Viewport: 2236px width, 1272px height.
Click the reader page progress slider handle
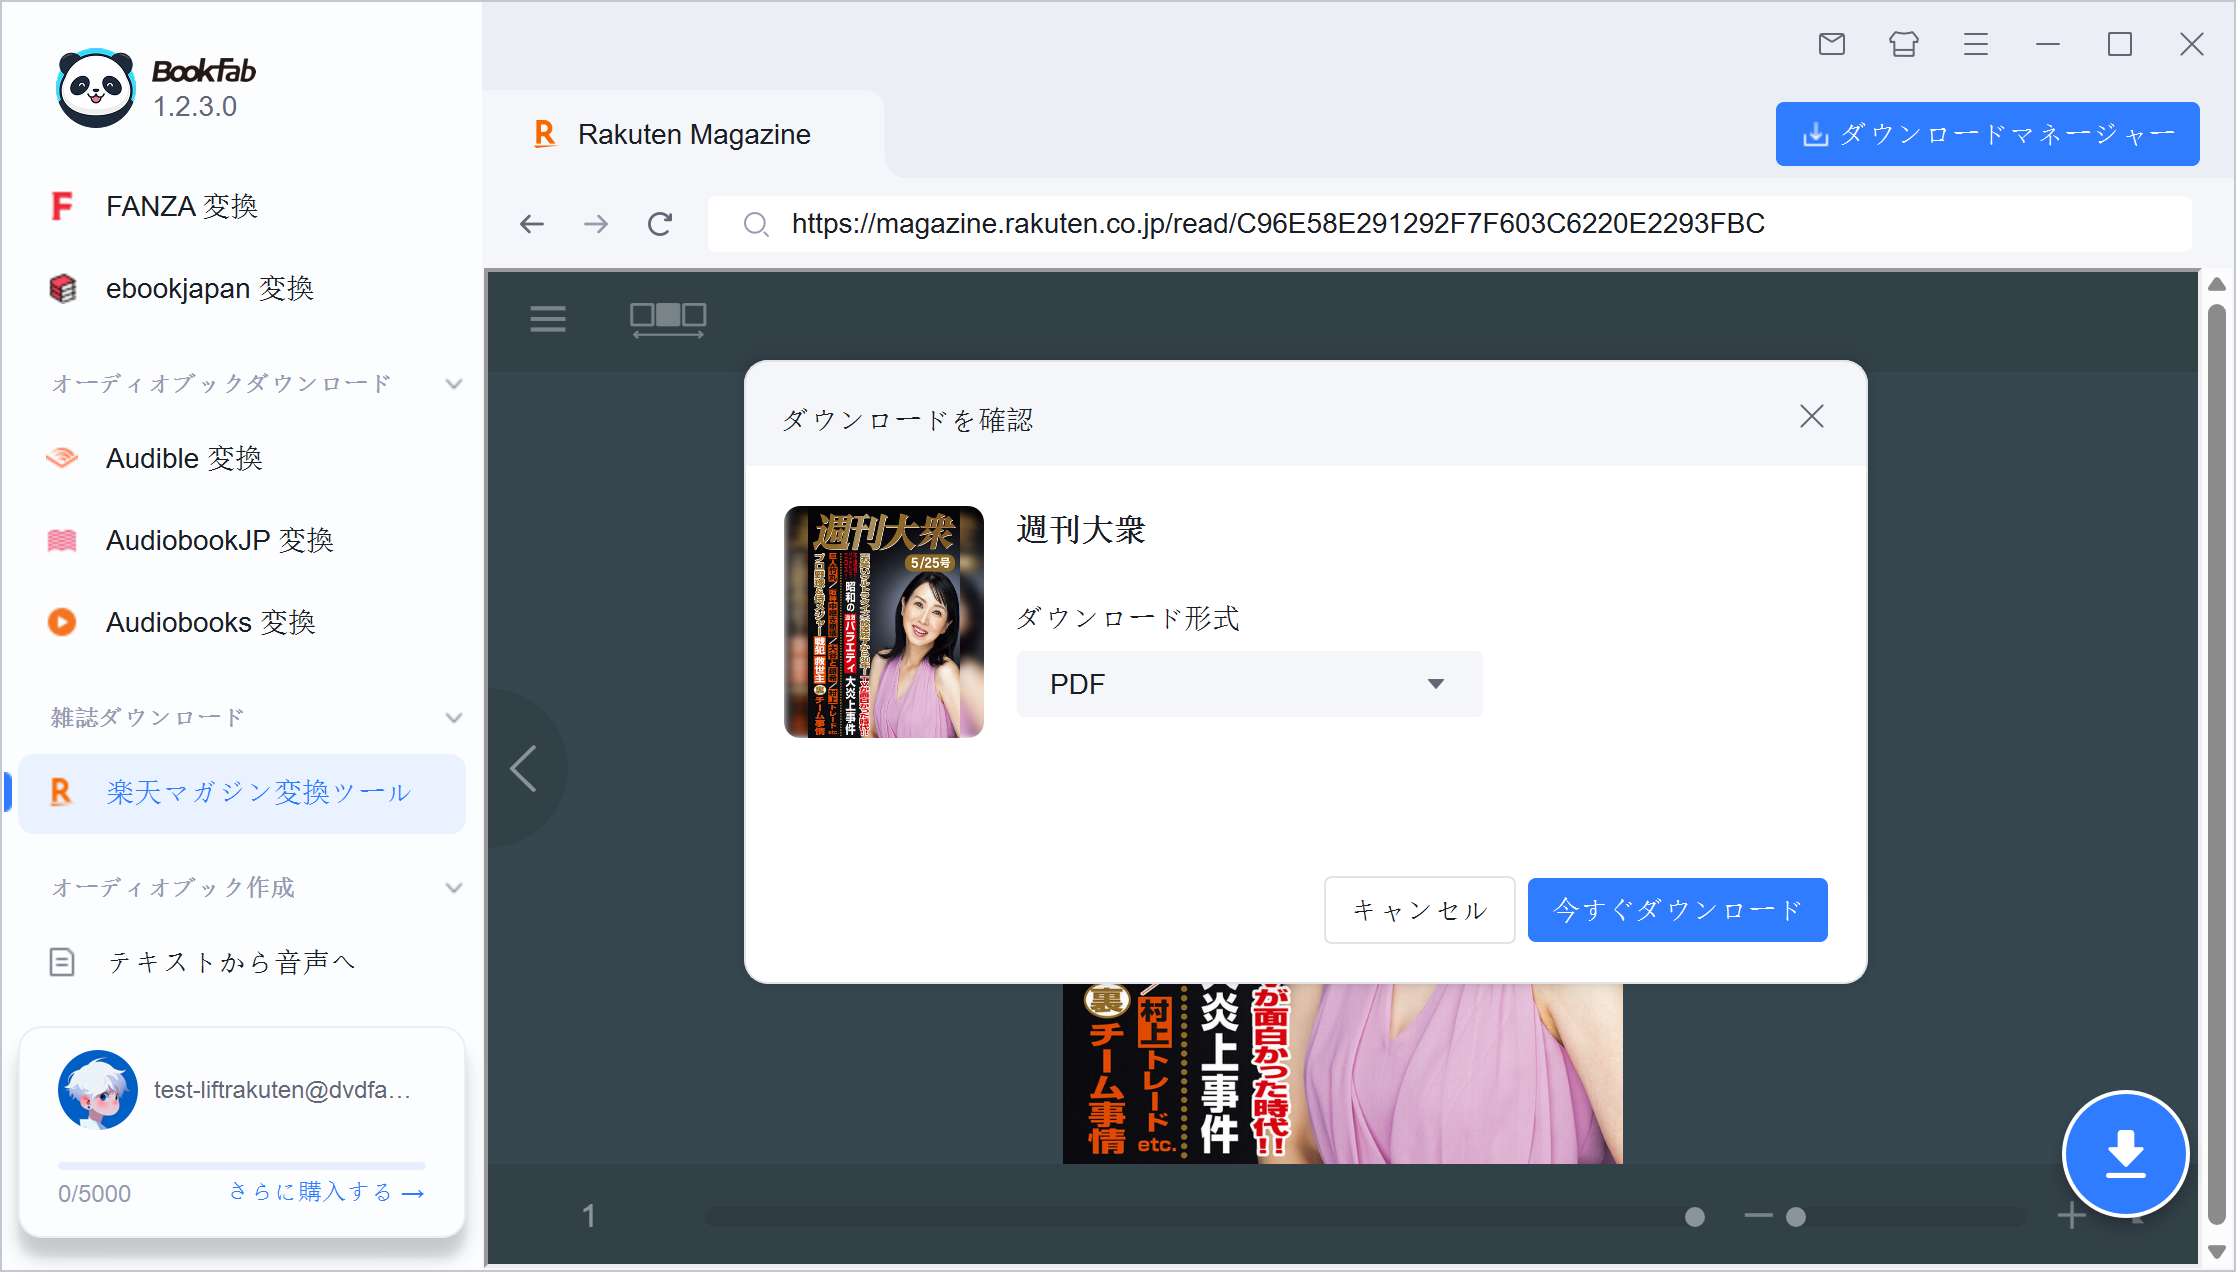pyautogui.click(x=1694, y=1217)
